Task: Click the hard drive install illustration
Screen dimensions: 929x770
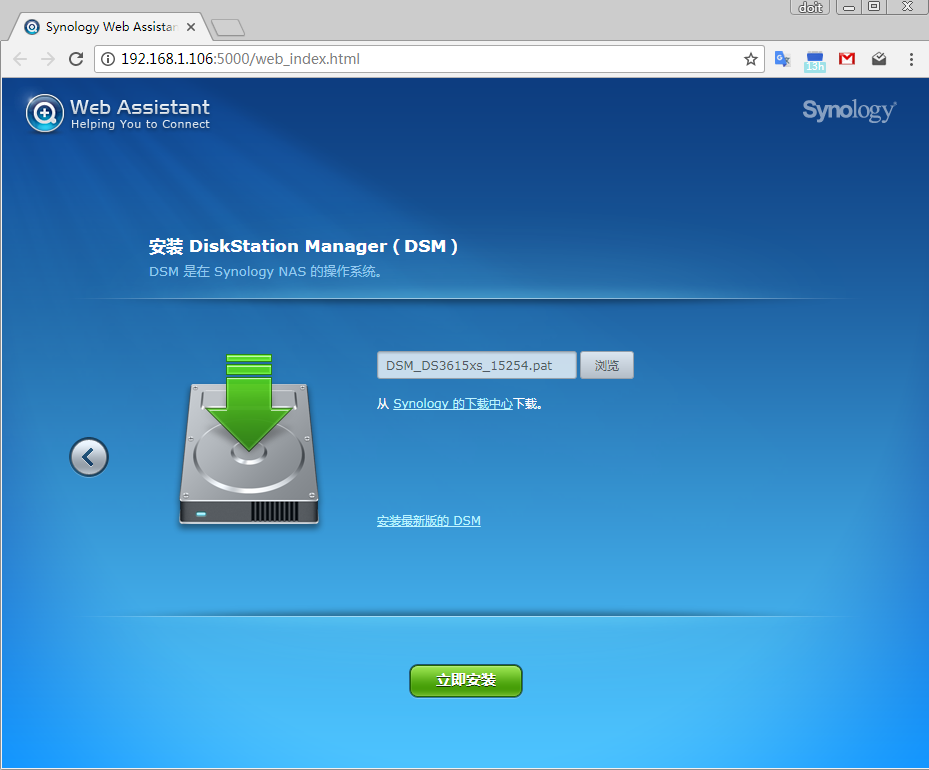Action: [x=249, y=439]
